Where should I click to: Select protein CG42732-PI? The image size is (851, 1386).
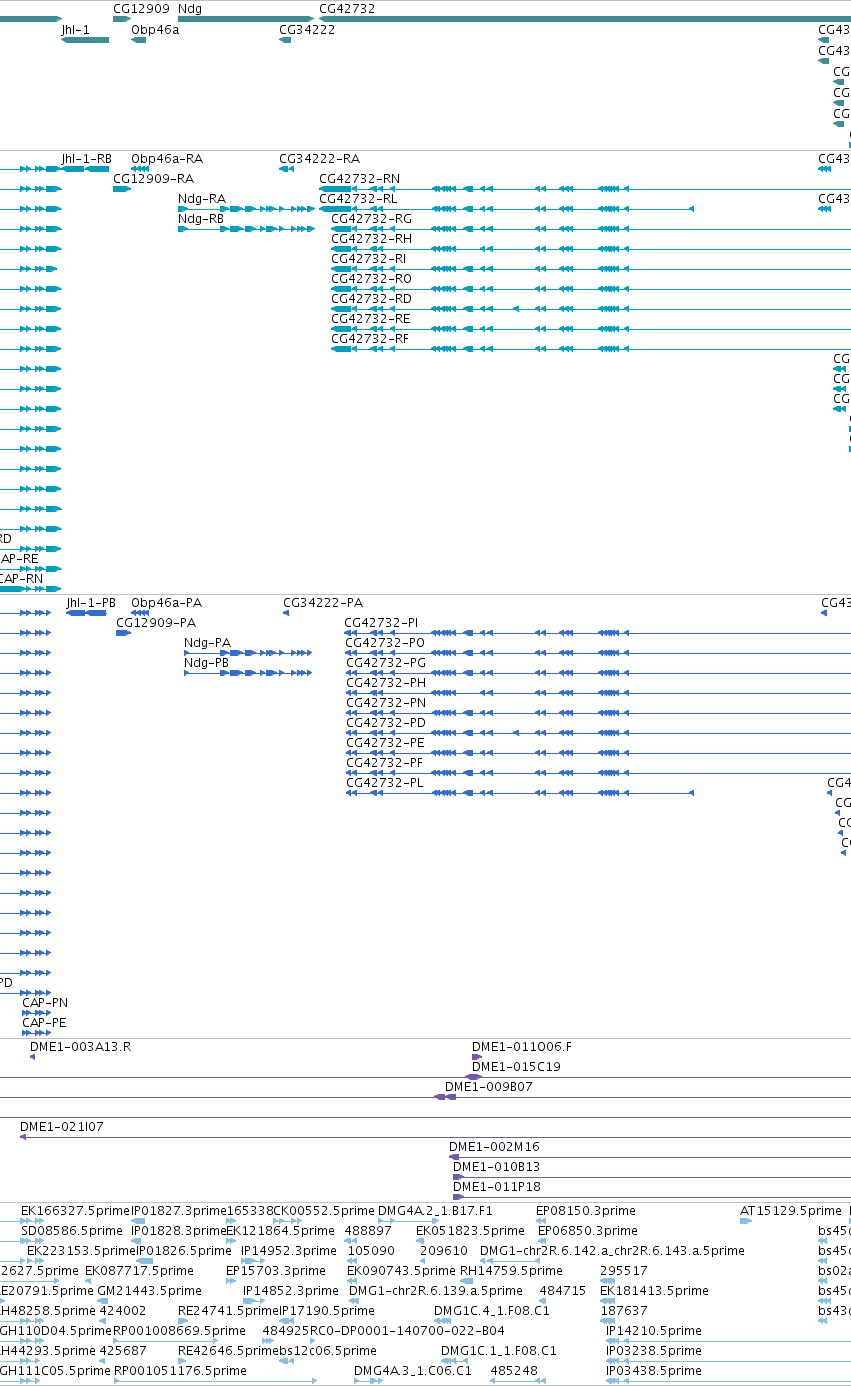[x=381, y=622]
